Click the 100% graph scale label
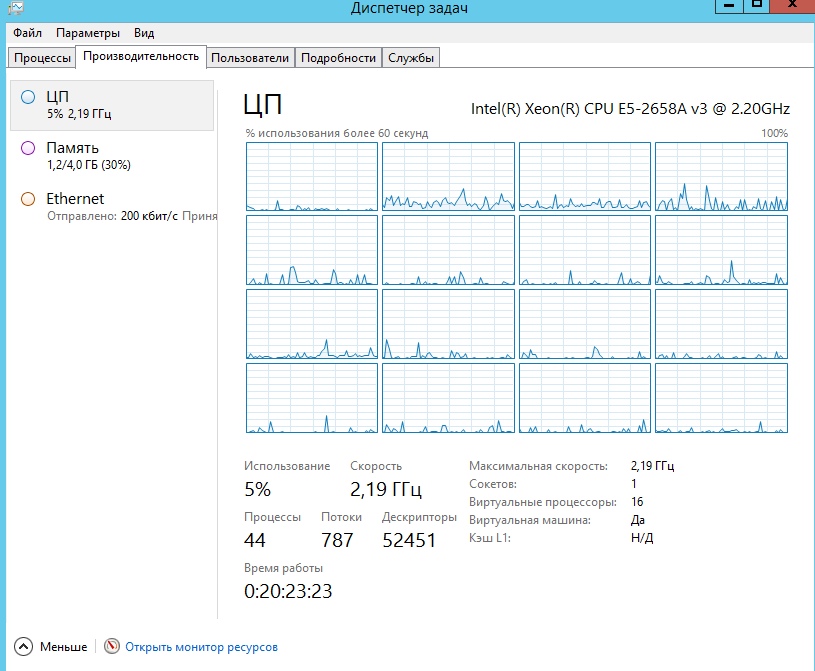This screenshot has height=671, width=815. [x=774, y=133]
